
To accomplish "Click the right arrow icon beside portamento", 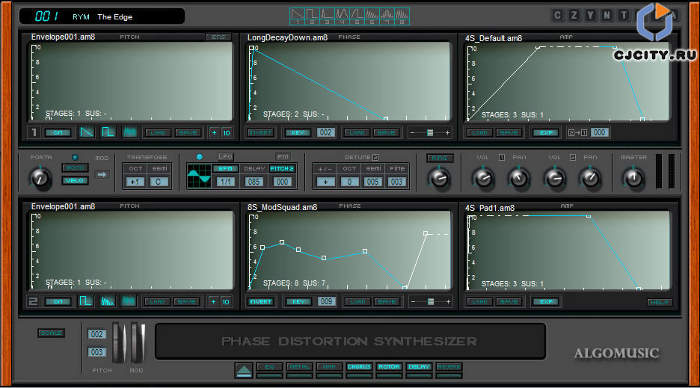I will (x=102, y=175).
